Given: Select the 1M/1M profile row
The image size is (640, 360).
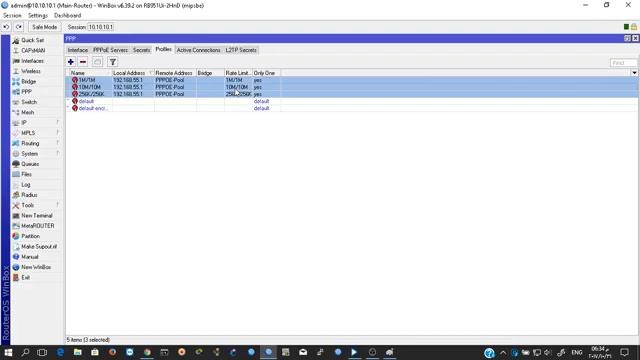Looking at the screenshot, I should (352, 80).
